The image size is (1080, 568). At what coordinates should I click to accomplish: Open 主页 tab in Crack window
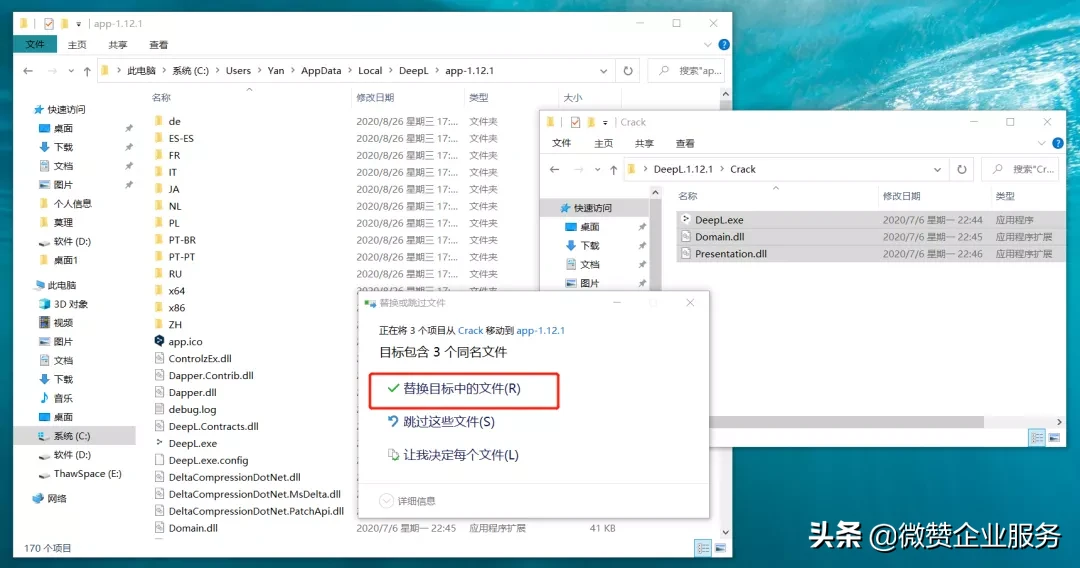[603, 143]
